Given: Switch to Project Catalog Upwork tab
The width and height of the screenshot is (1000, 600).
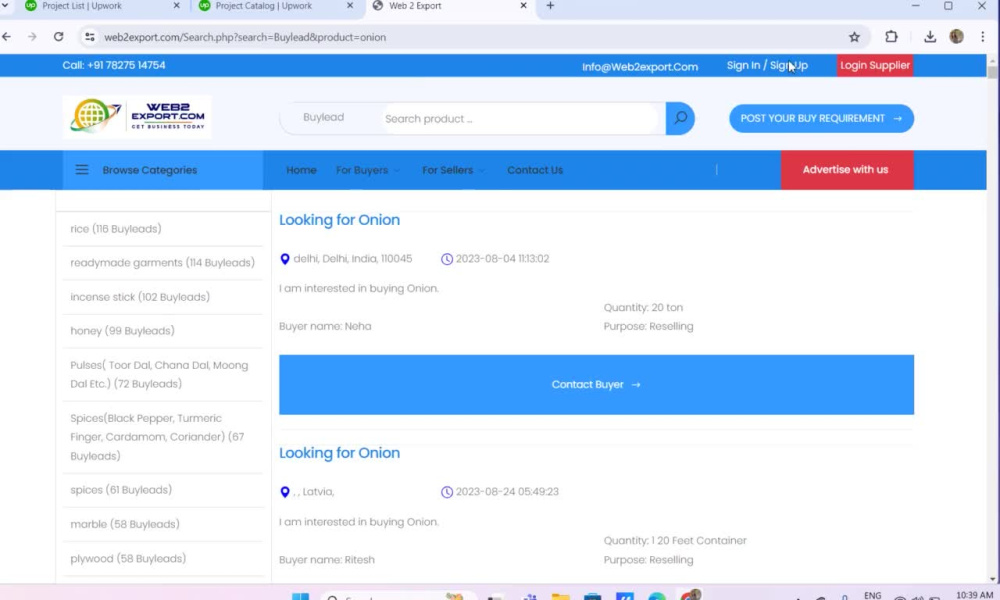Looking at the screenshot, I should point(263,6).
